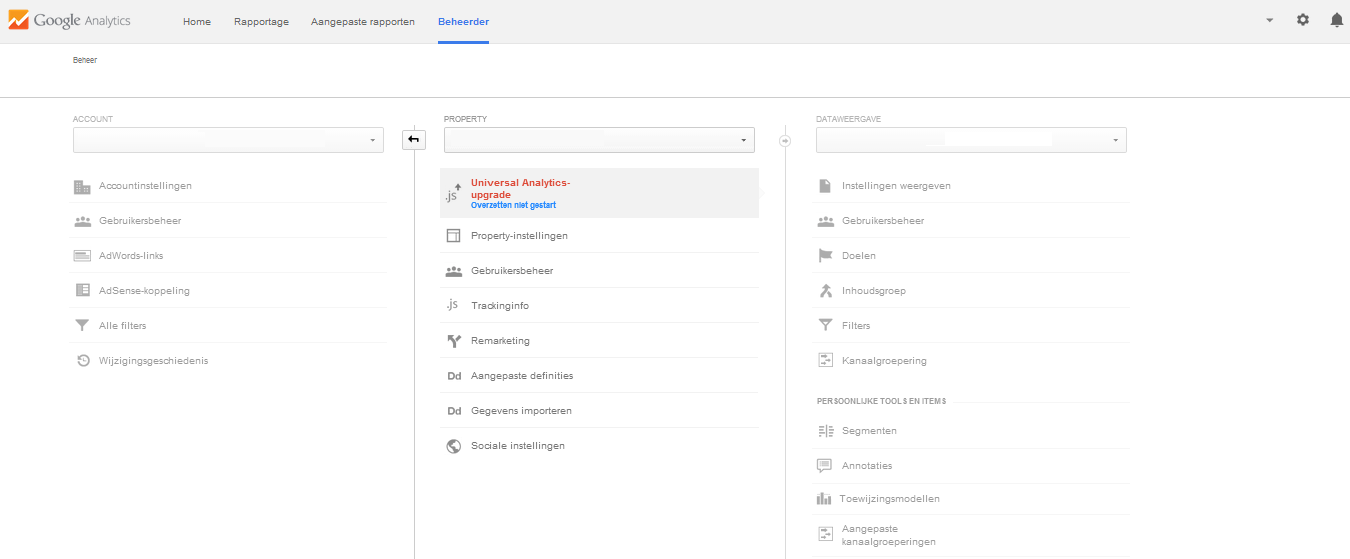The image size is (1350, 559).
Task: Click the Accountinstellingen building icon
Action: pos(82,186)
